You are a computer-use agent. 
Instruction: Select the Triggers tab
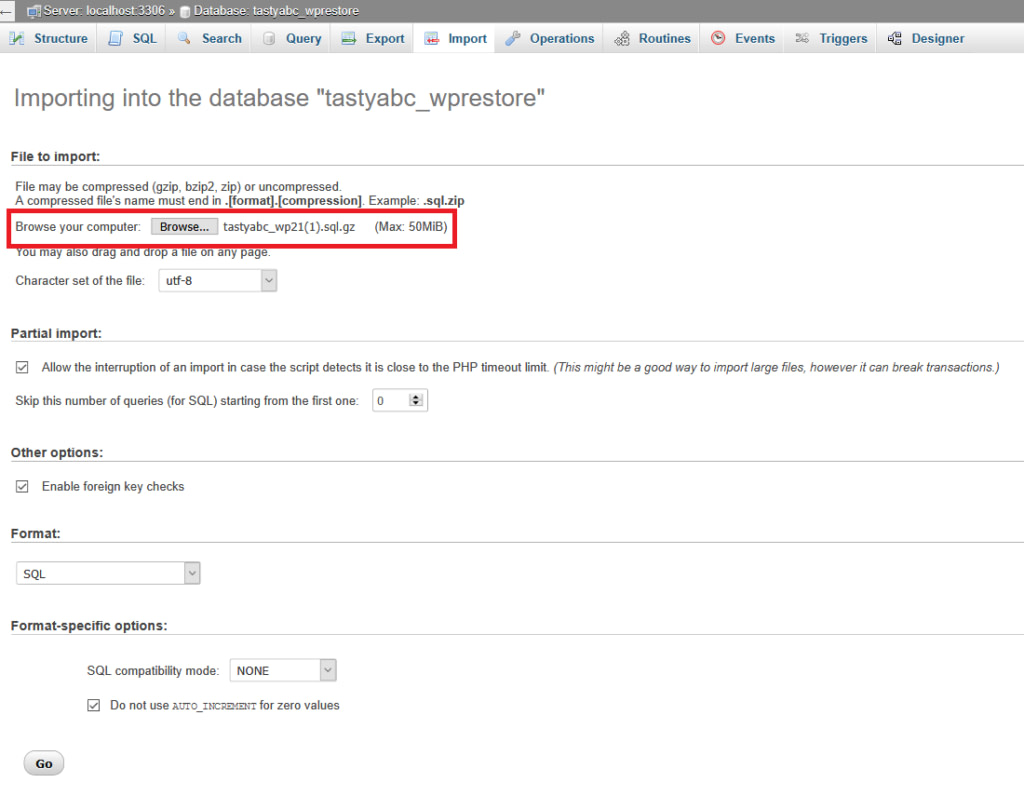tap(830, 38)
